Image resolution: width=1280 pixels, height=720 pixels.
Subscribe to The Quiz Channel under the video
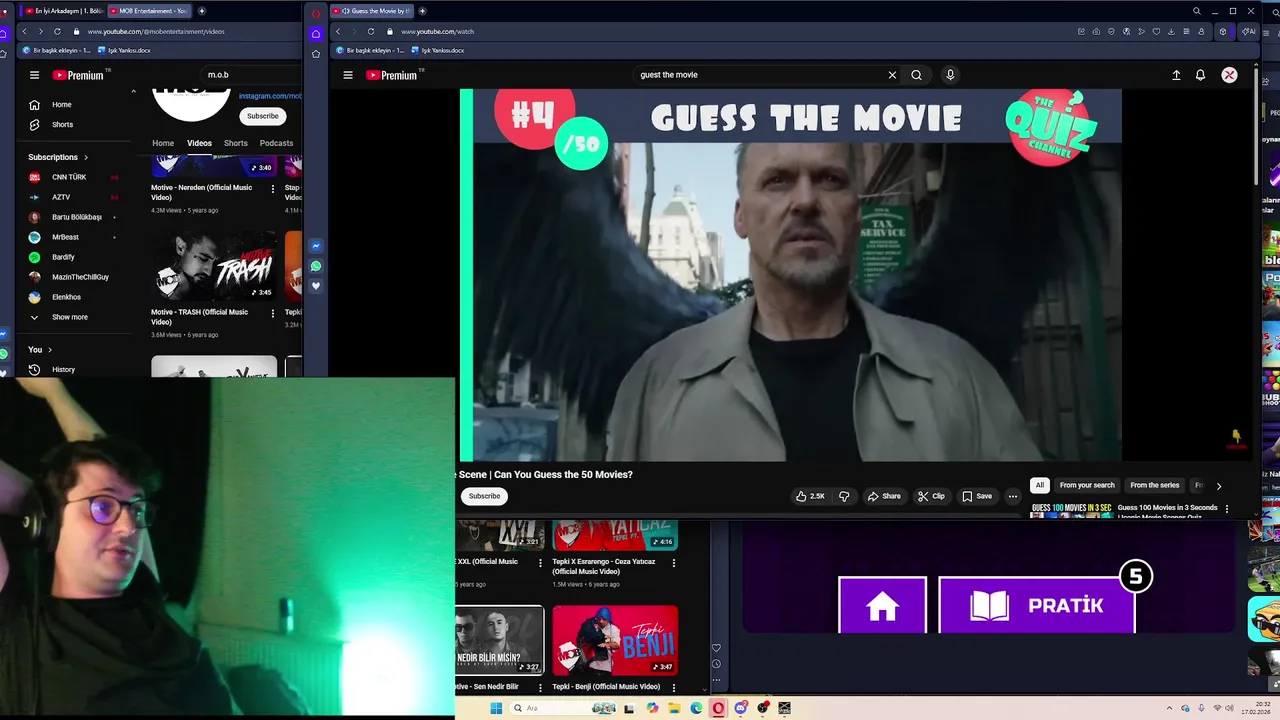[484, 496]
